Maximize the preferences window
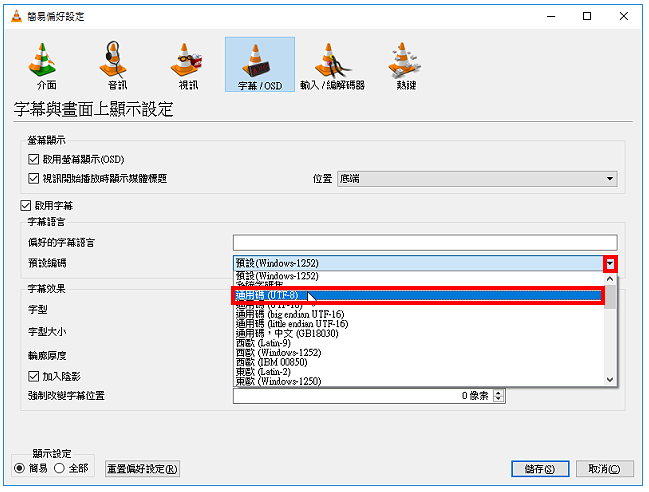The width and height of the screenshot is (649, 492). (x=587, y=16)
